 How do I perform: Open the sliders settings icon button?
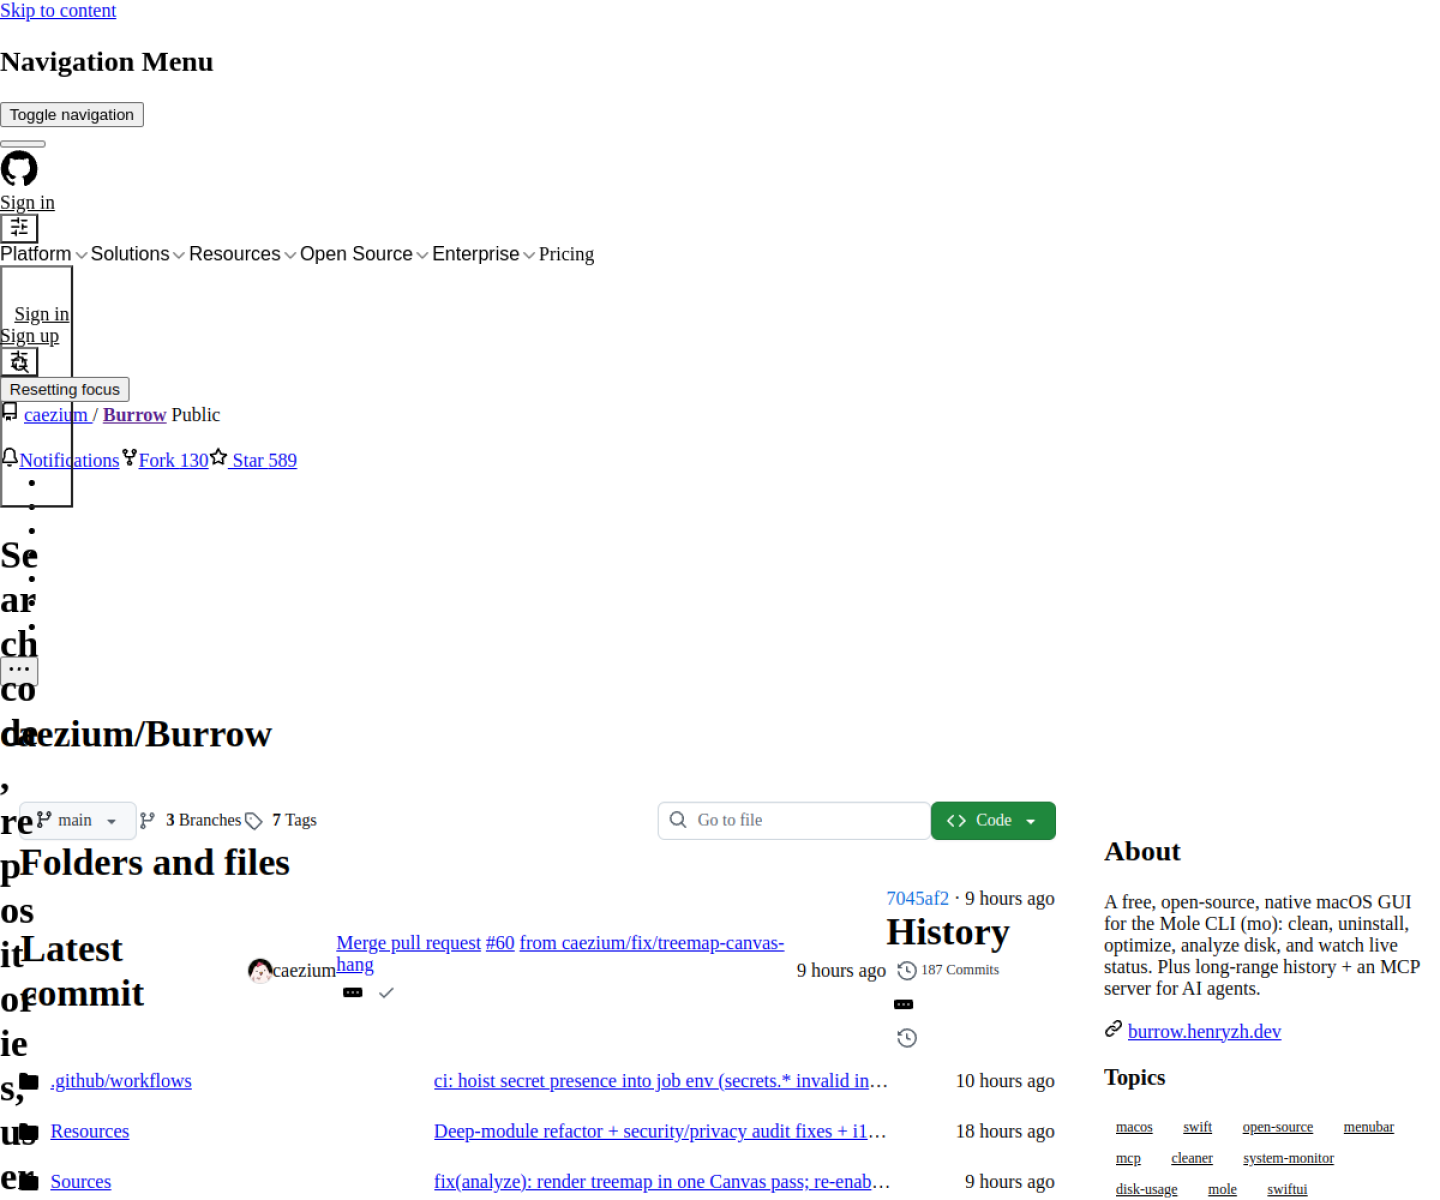[x=19, y=228]
